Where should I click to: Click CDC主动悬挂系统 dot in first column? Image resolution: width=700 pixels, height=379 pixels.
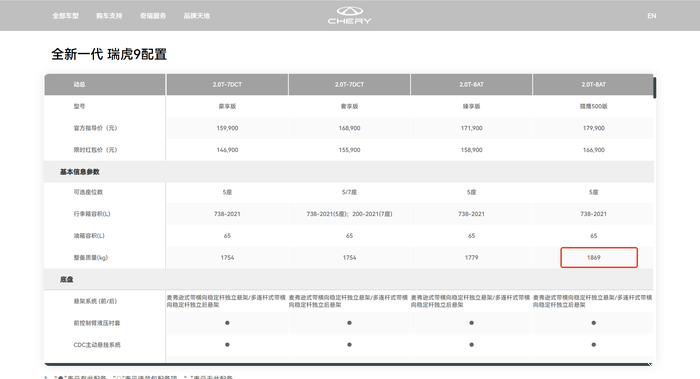click(227, 345)
